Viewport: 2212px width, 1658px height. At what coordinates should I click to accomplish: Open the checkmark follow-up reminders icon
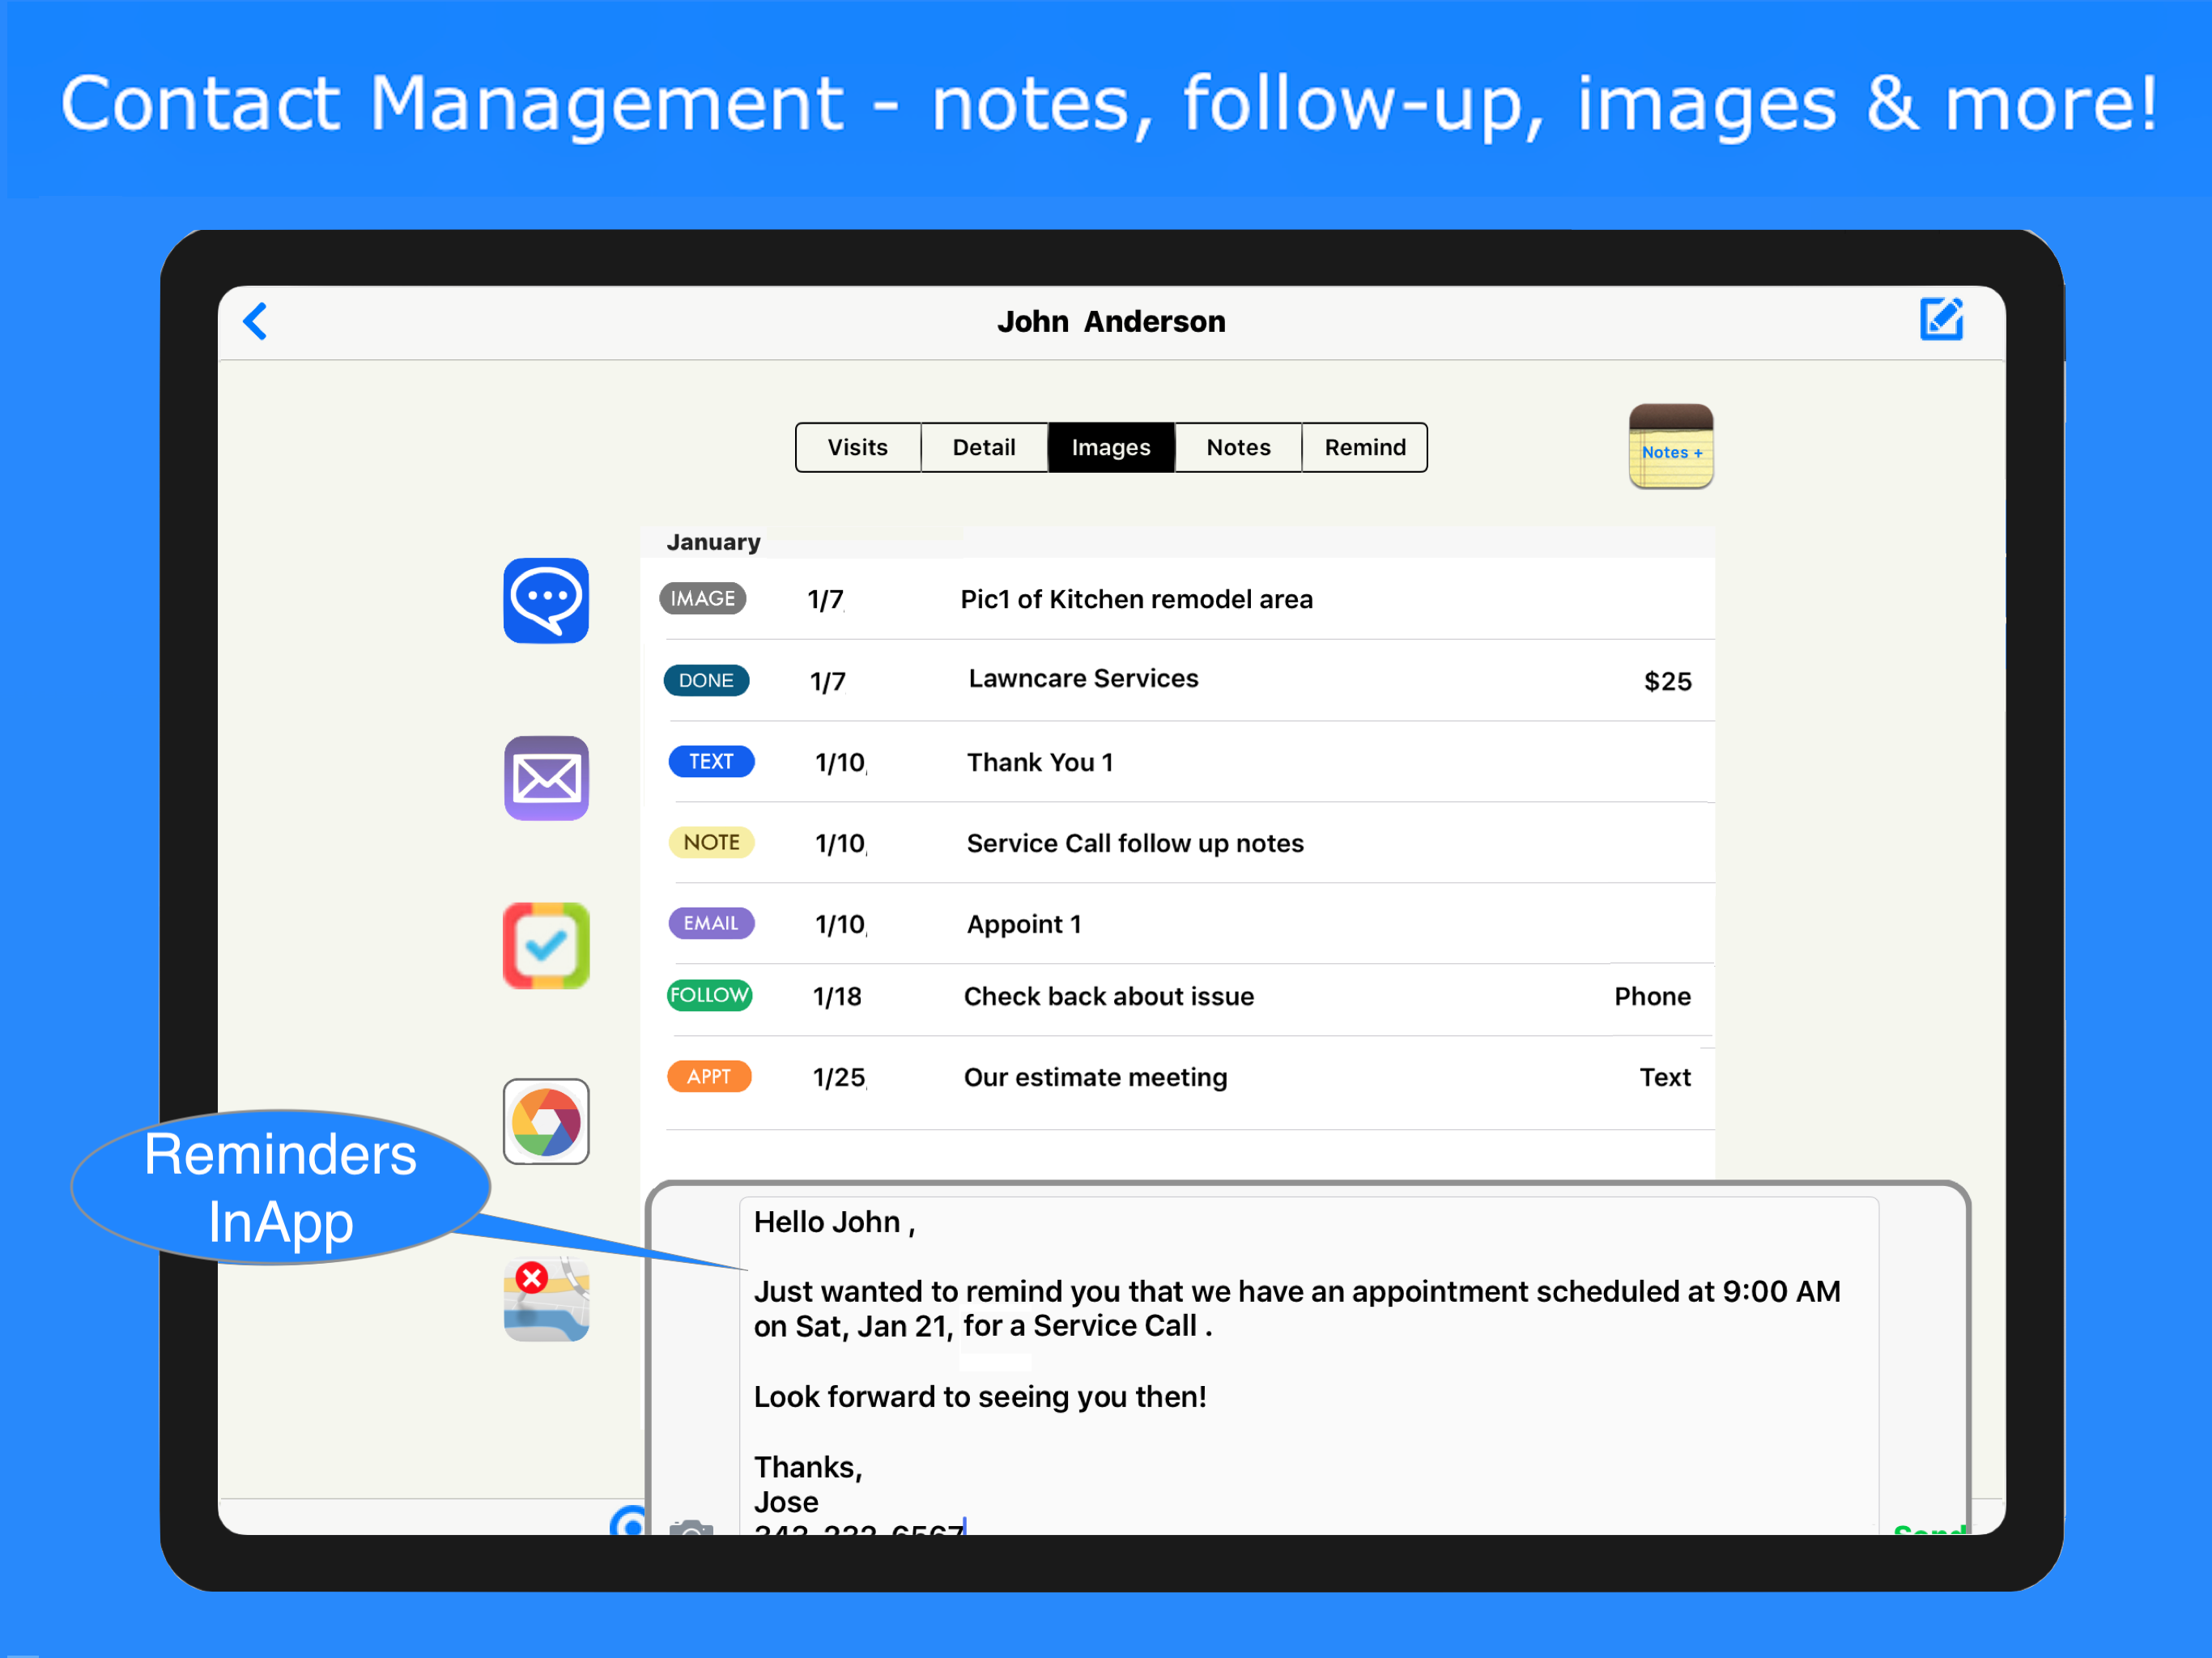pyautogui.click(x=546, y=946)
